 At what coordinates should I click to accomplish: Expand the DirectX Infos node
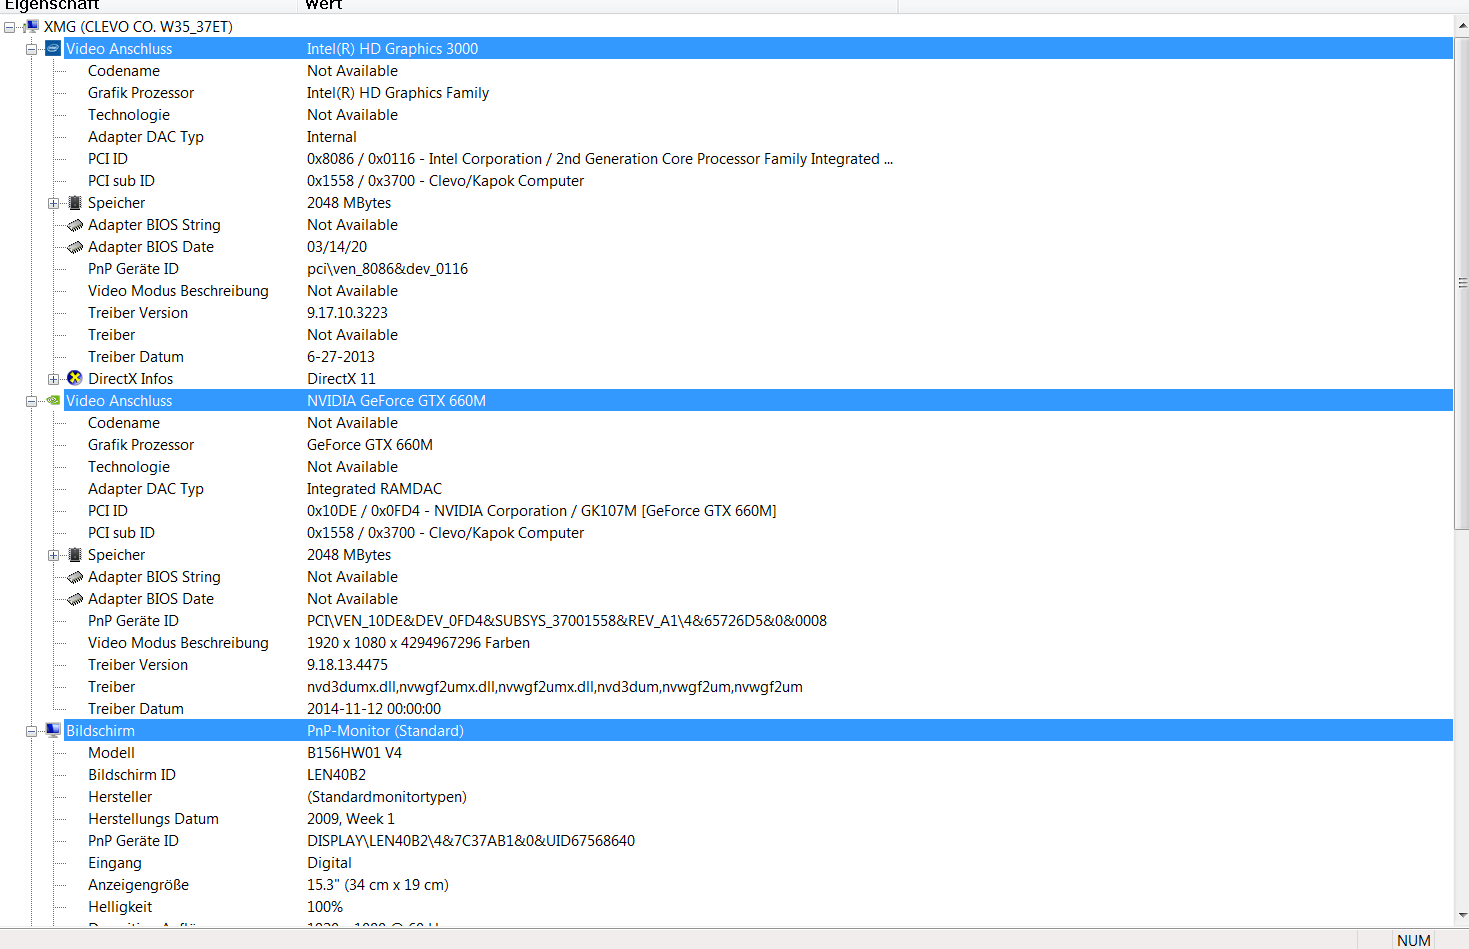click(53, 379)
